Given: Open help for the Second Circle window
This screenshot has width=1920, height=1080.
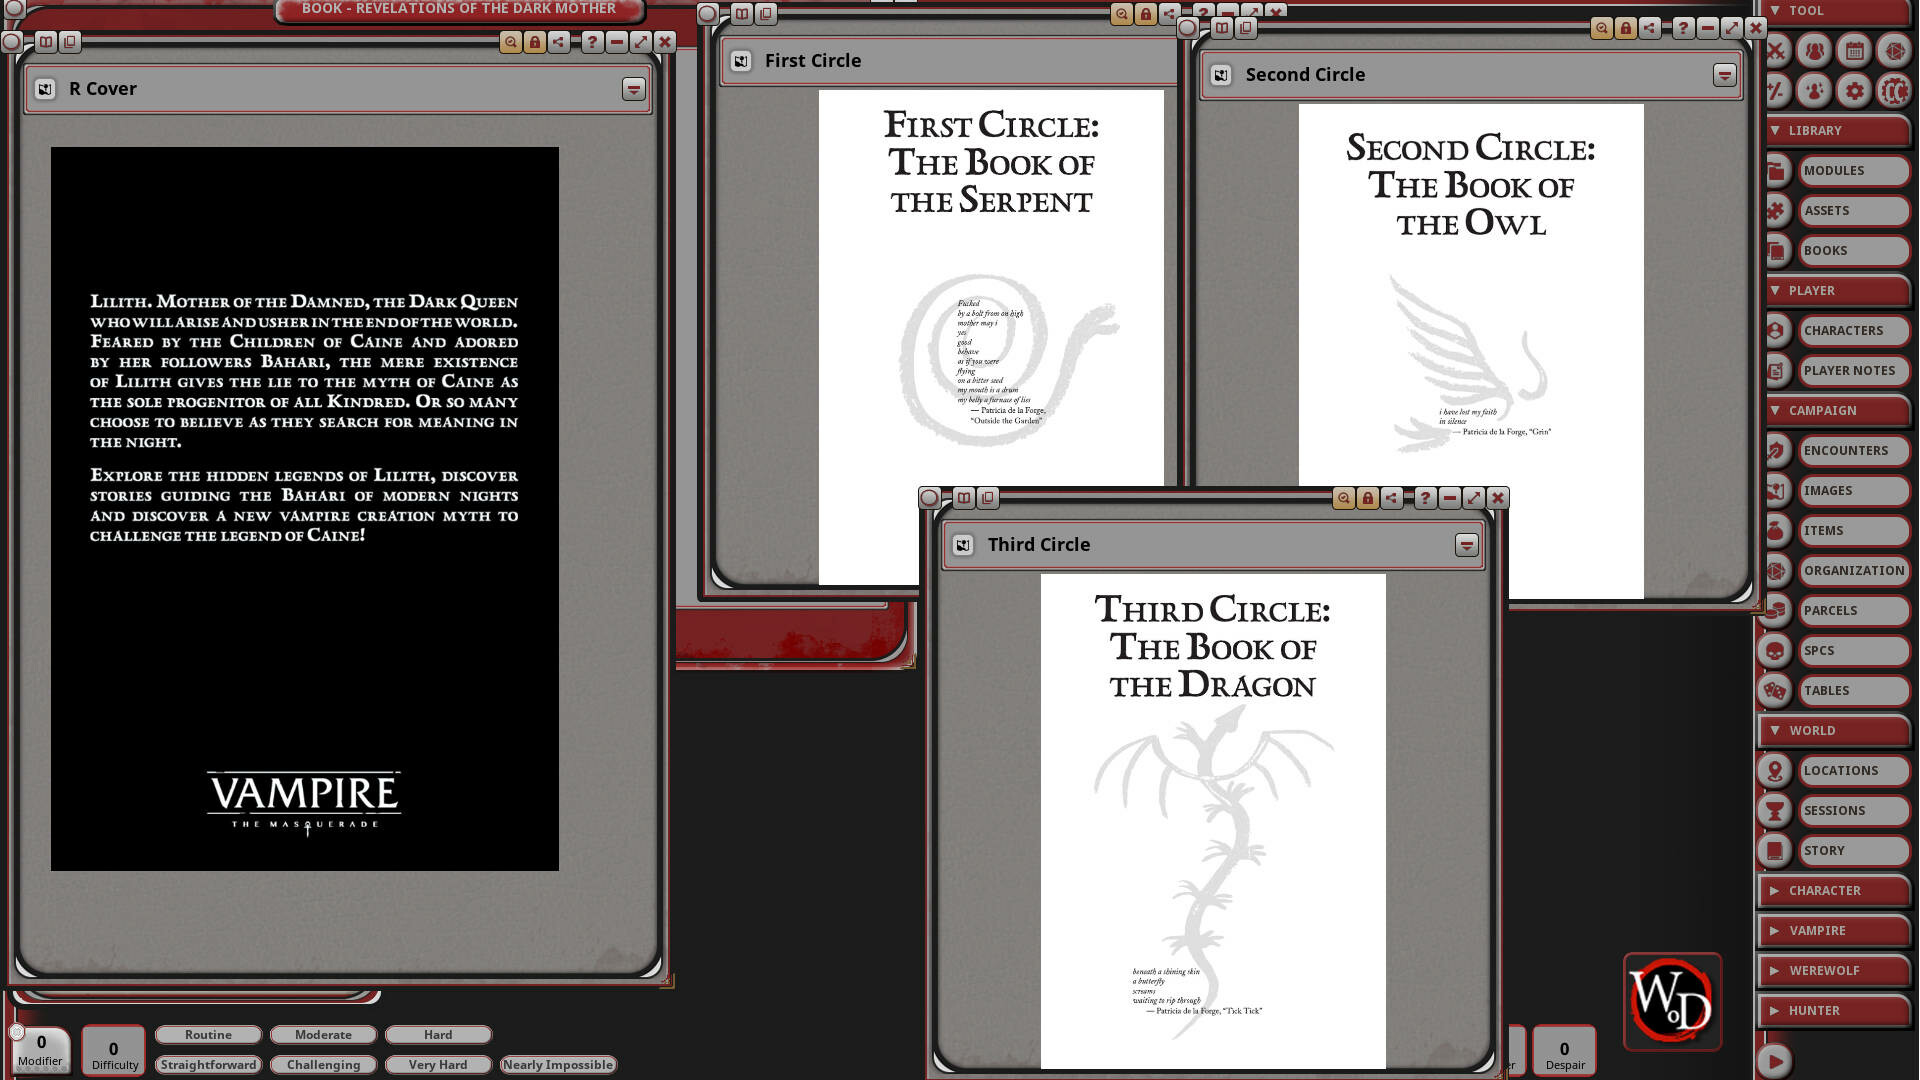Looking at the screenshot, I should click(1686, 28).
